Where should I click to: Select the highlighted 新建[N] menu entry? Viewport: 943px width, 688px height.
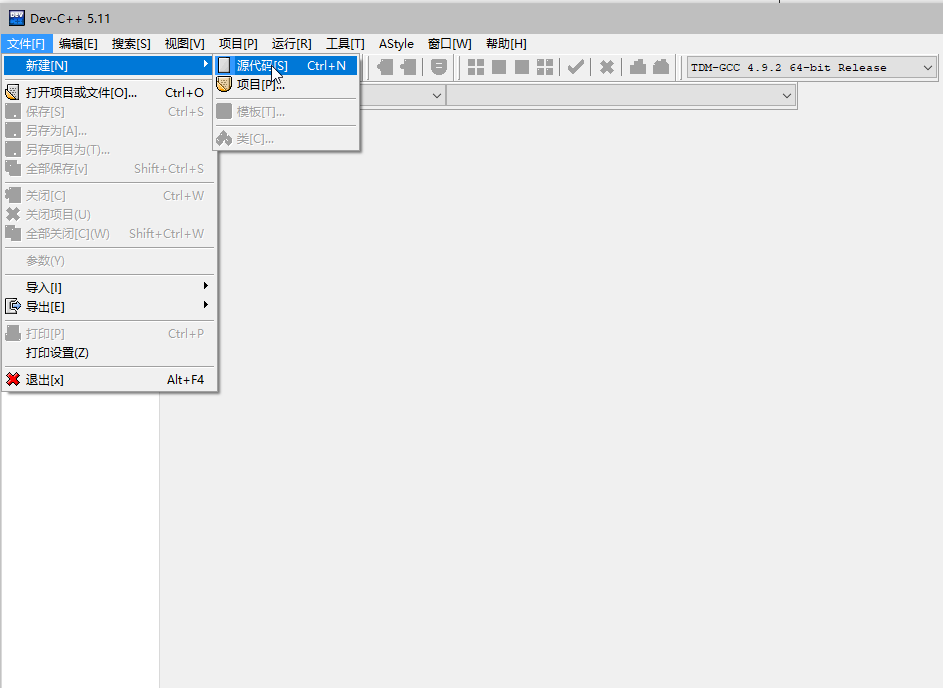click(109, 66)
